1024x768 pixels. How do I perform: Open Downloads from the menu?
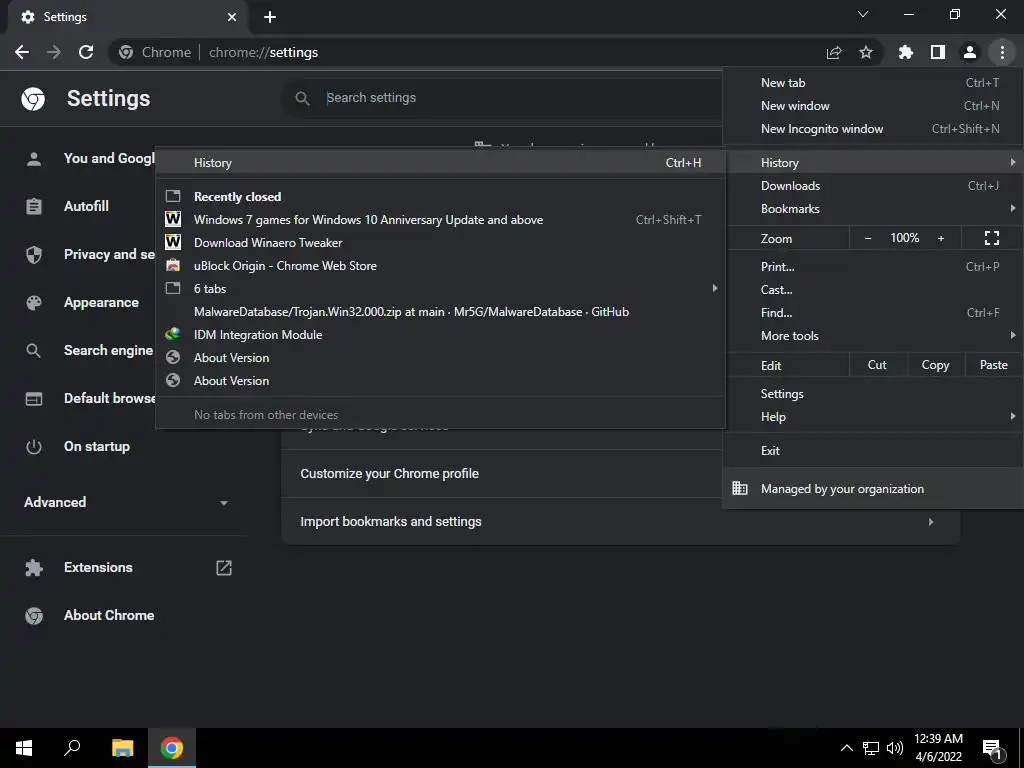pos(873,186)
